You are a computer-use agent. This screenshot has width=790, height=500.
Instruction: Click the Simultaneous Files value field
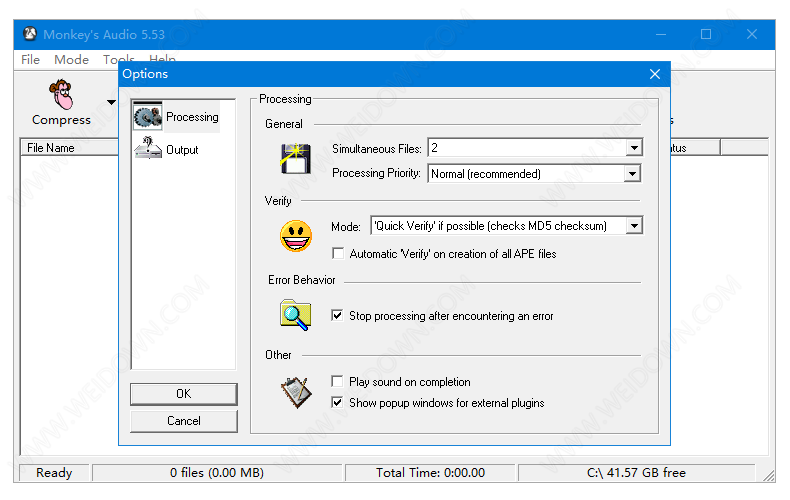[x=528, y=148]
